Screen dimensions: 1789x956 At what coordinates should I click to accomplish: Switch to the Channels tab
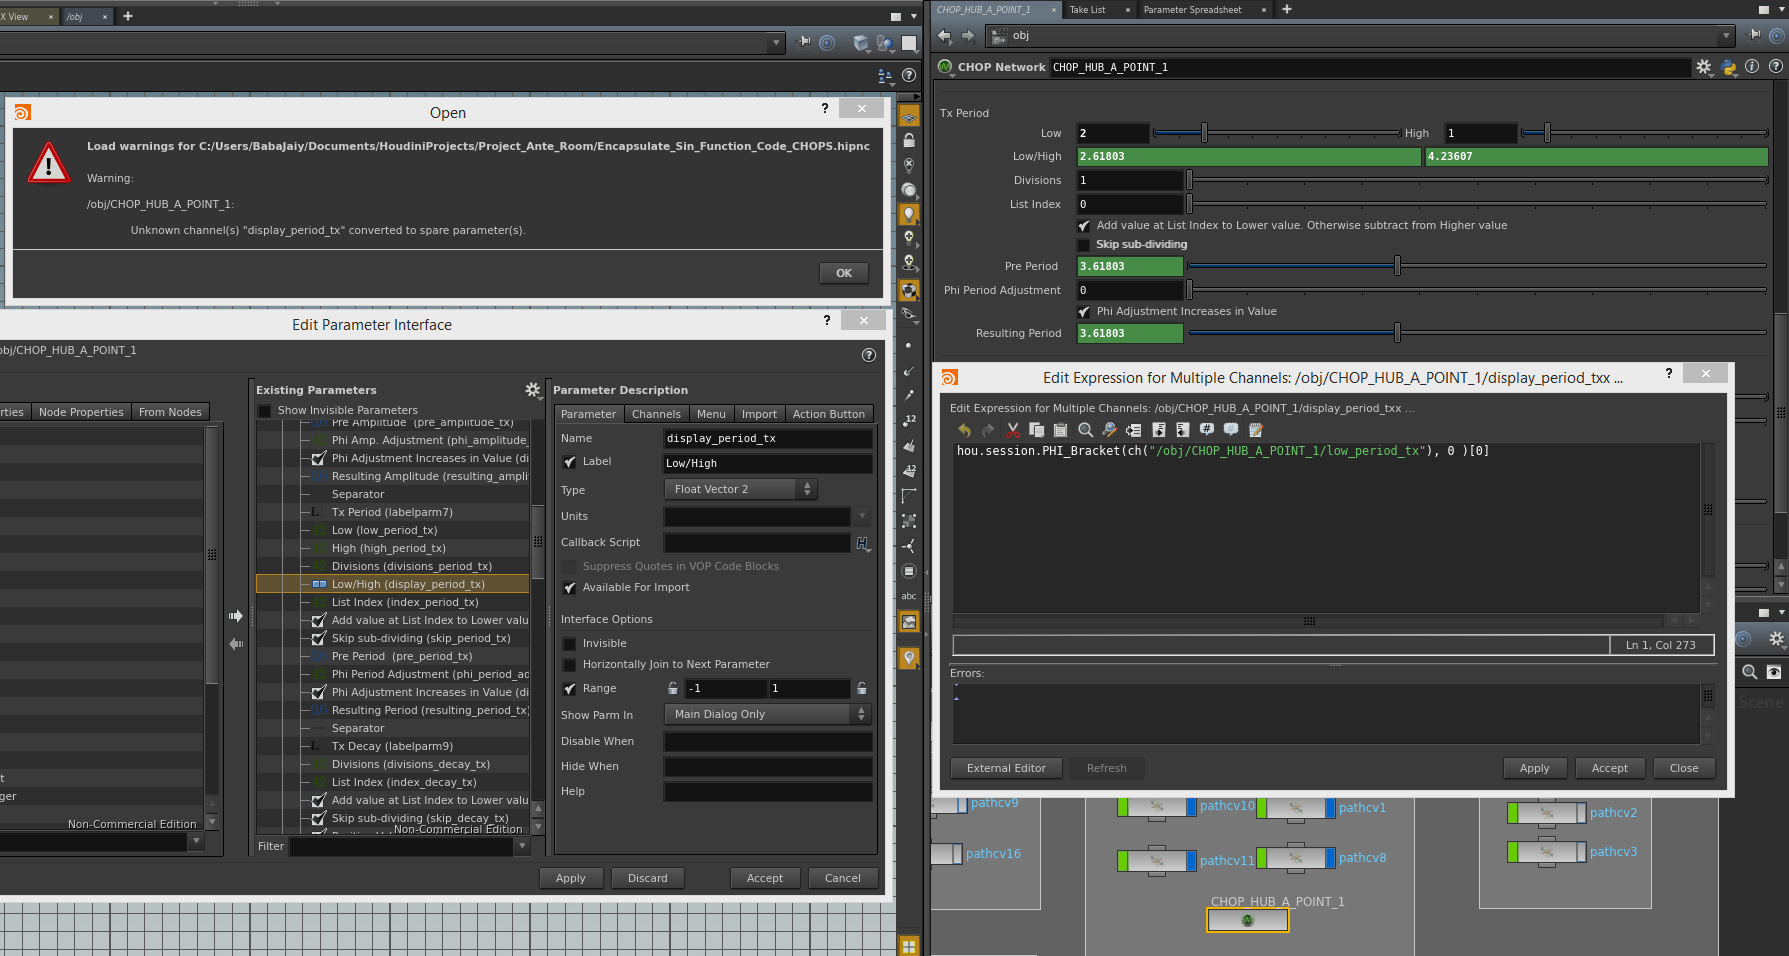tap(656, 414)
